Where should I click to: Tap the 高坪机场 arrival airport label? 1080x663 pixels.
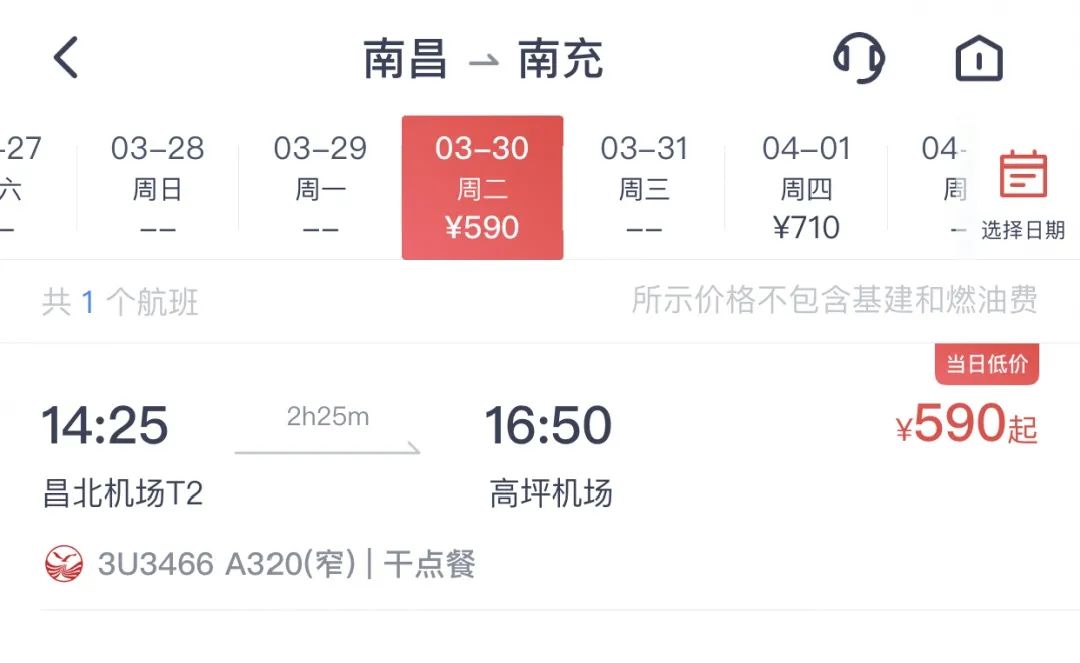pyautogui.click(x=551, y=494)
